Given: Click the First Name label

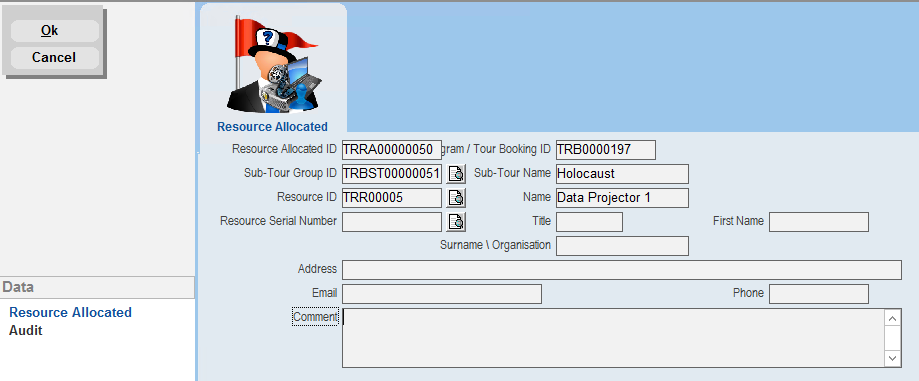Looking at the screenshot, I should (x=738, y=221).
